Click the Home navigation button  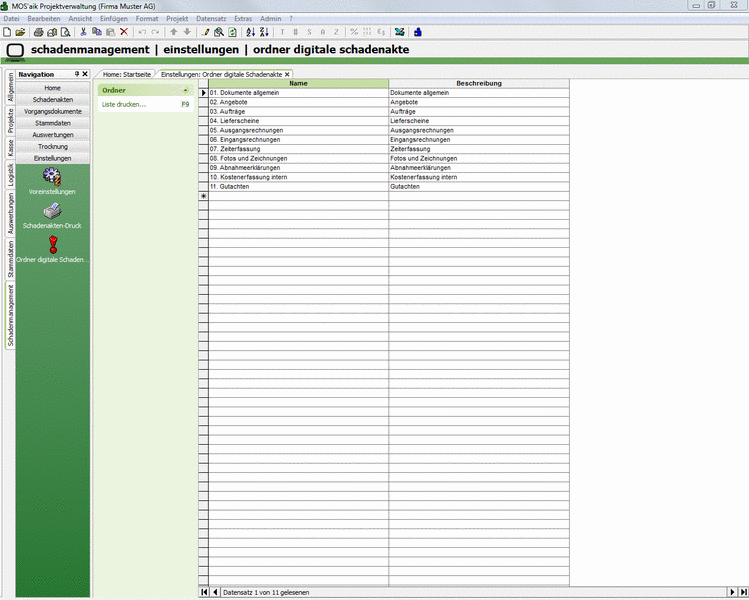pos(53,88)
